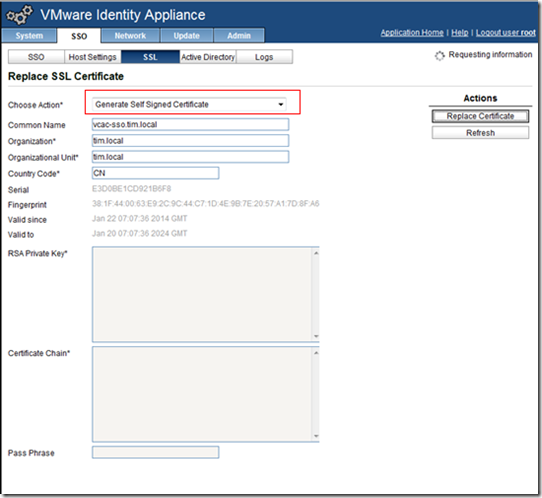Image resolution: width=542 pixels, height=498 pixels.
Task: Click the Replace Certificate button
Action: tap(480, 116)
